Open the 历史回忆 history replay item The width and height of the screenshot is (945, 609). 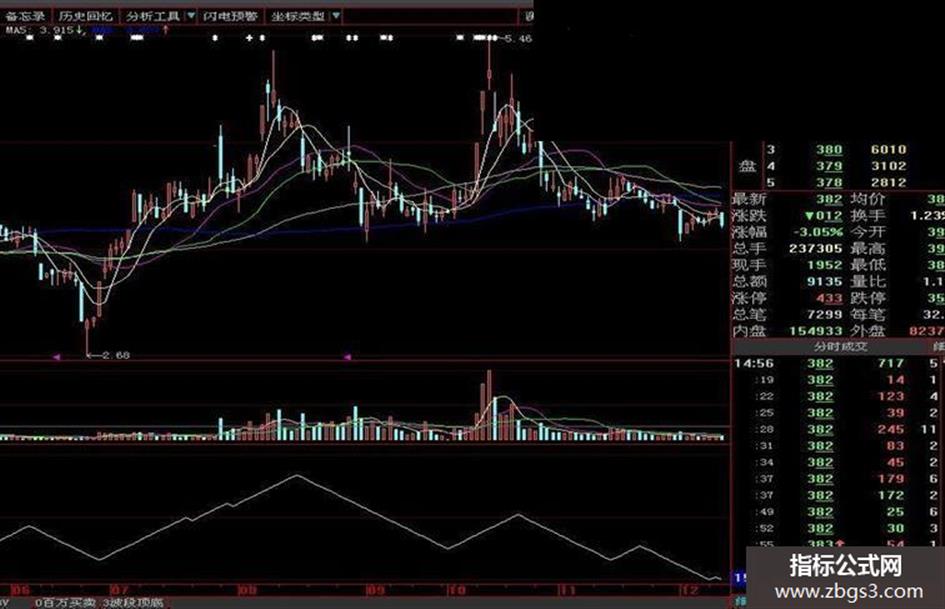coord(86,16)
